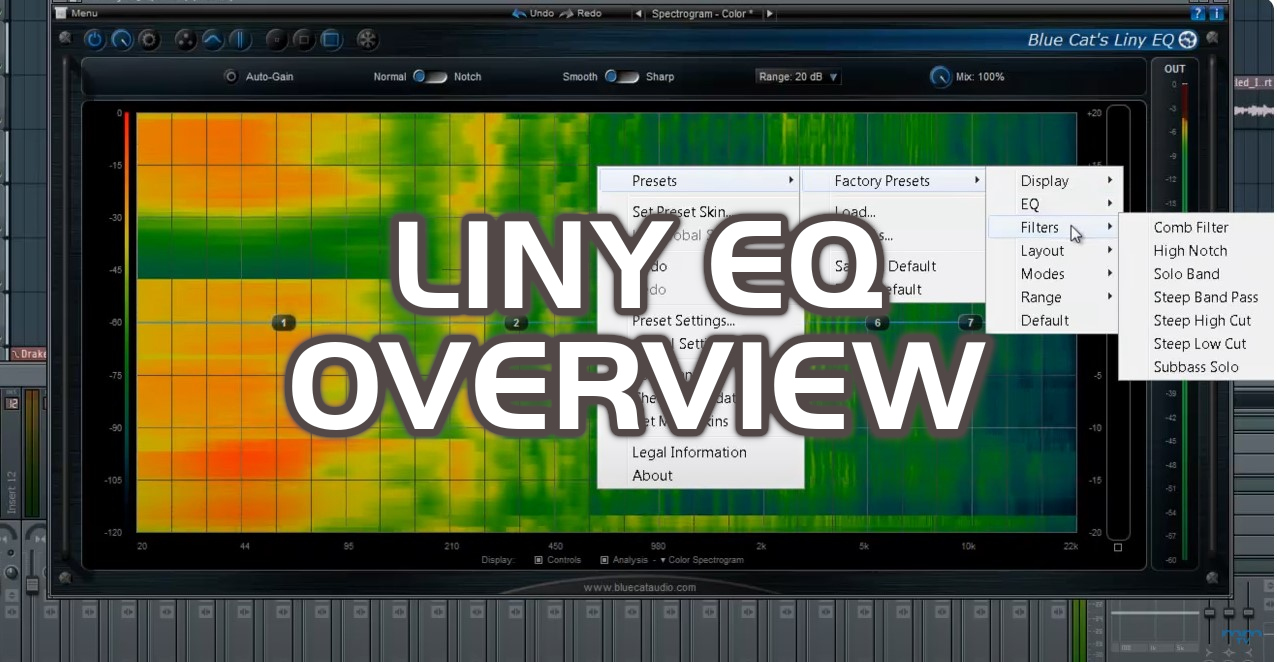Toggle the Analysis display checkbox
This screenshot has width=1277, height=662.
(x=604, y=560)
